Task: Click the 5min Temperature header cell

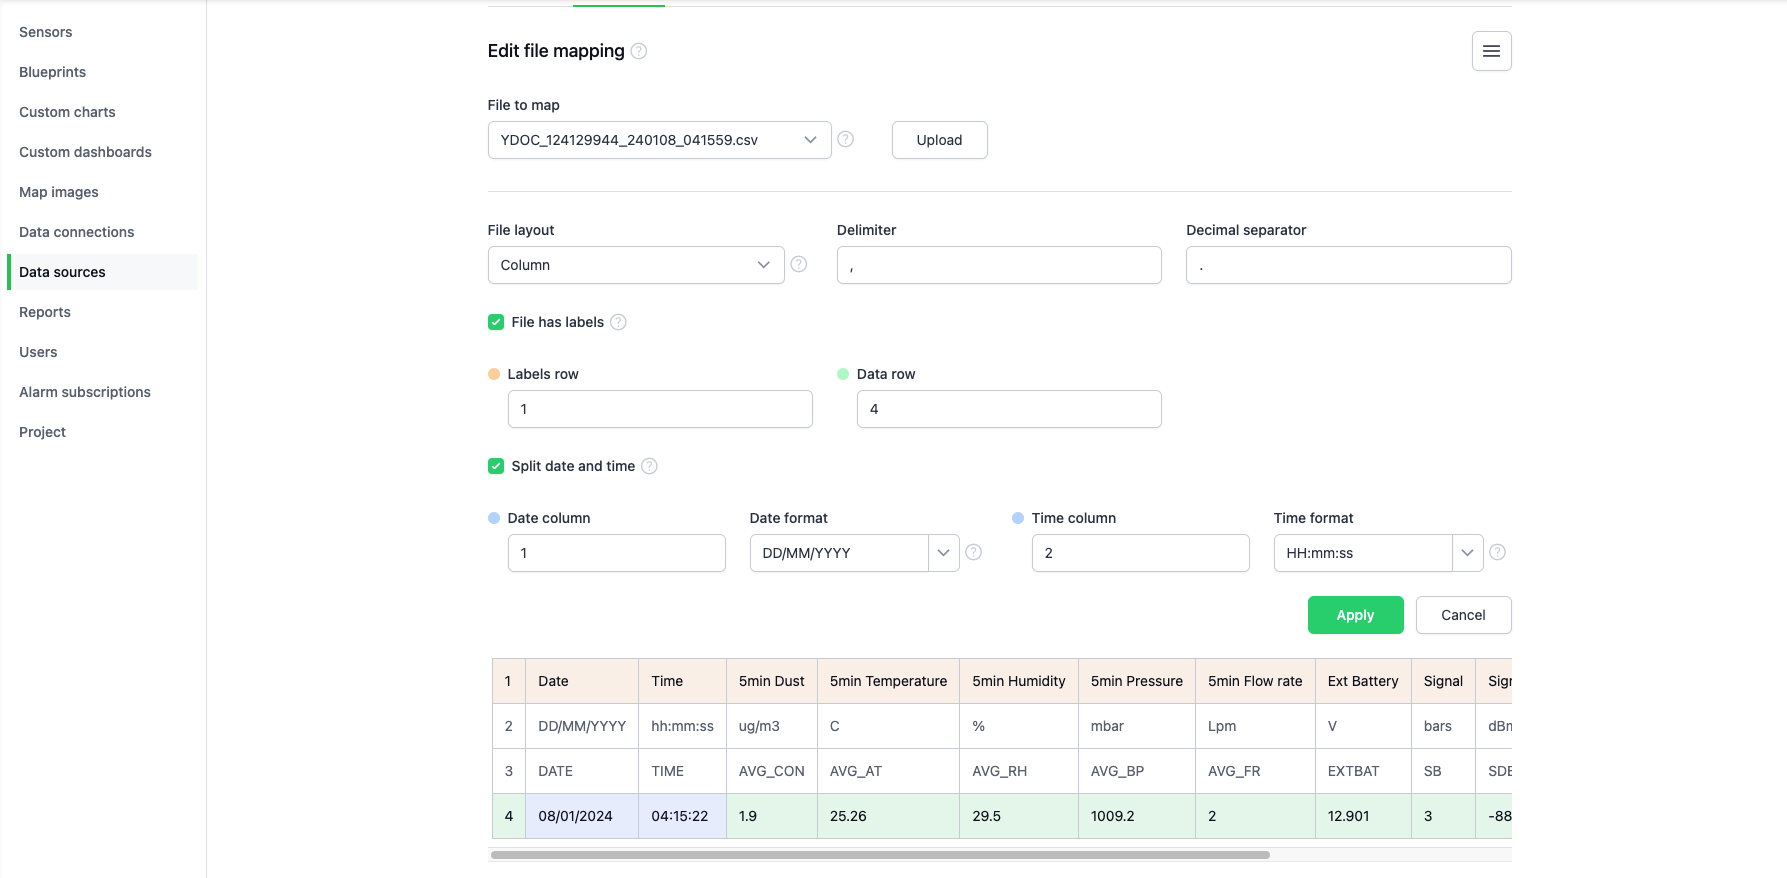Action: [888, 681]
